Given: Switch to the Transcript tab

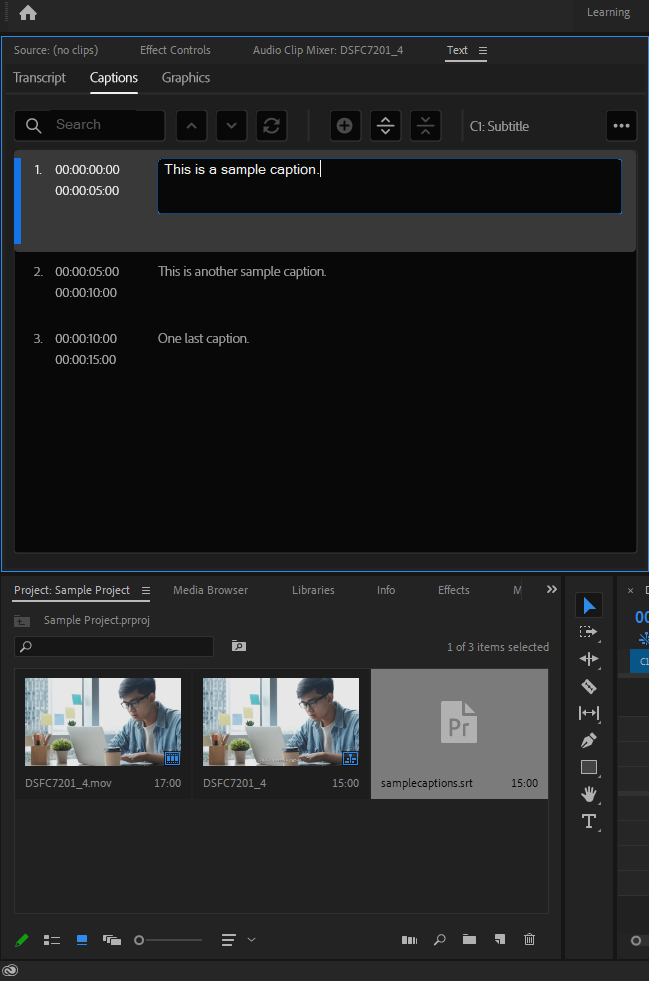Looking at the screenshot, I should [x=39, y=78].
